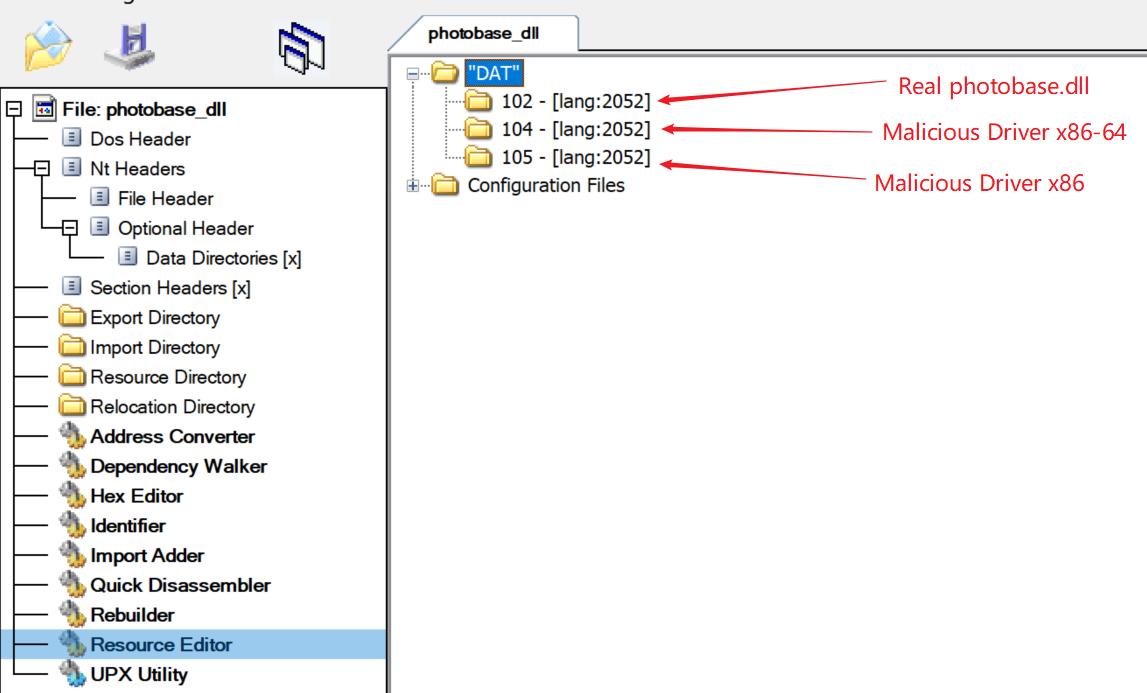
Task: Open the Identifier tool
Action: [128, 525]
